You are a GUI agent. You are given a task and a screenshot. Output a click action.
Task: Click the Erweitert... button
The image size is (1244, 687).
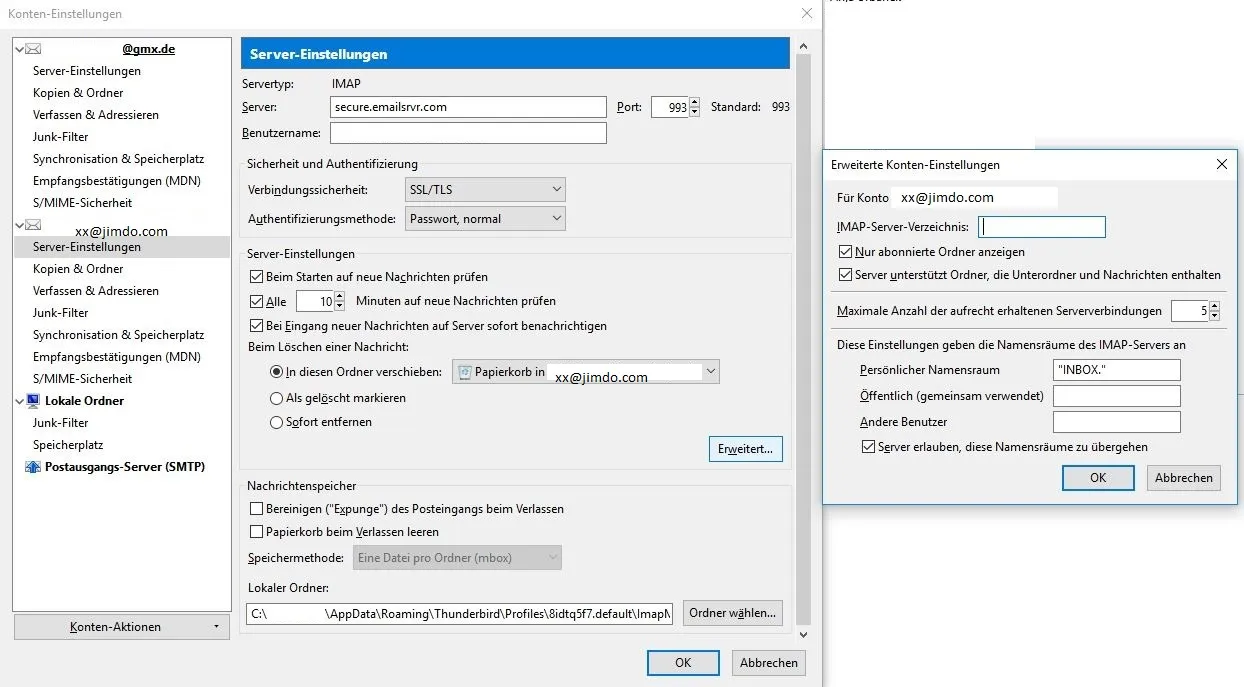point(745,449)
